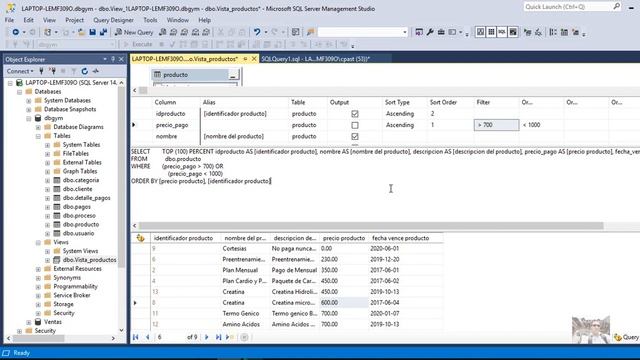Click the Verify SQL Syntax icon

pos(538,32)
